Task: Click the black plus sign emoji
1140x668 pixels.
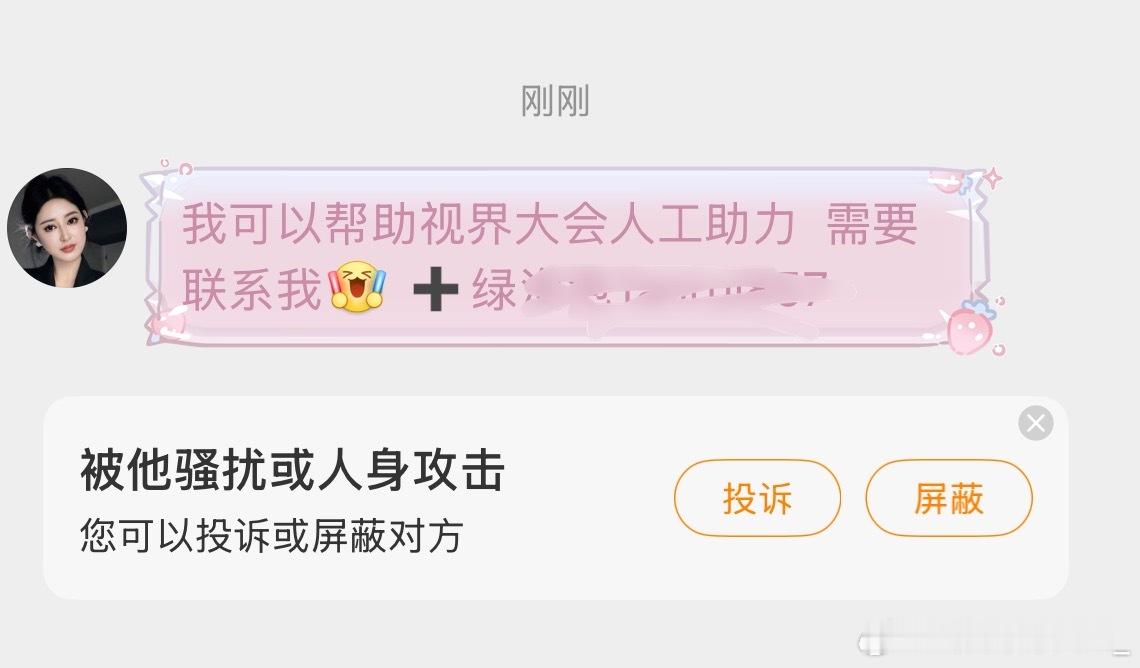Action: point(435,289)
